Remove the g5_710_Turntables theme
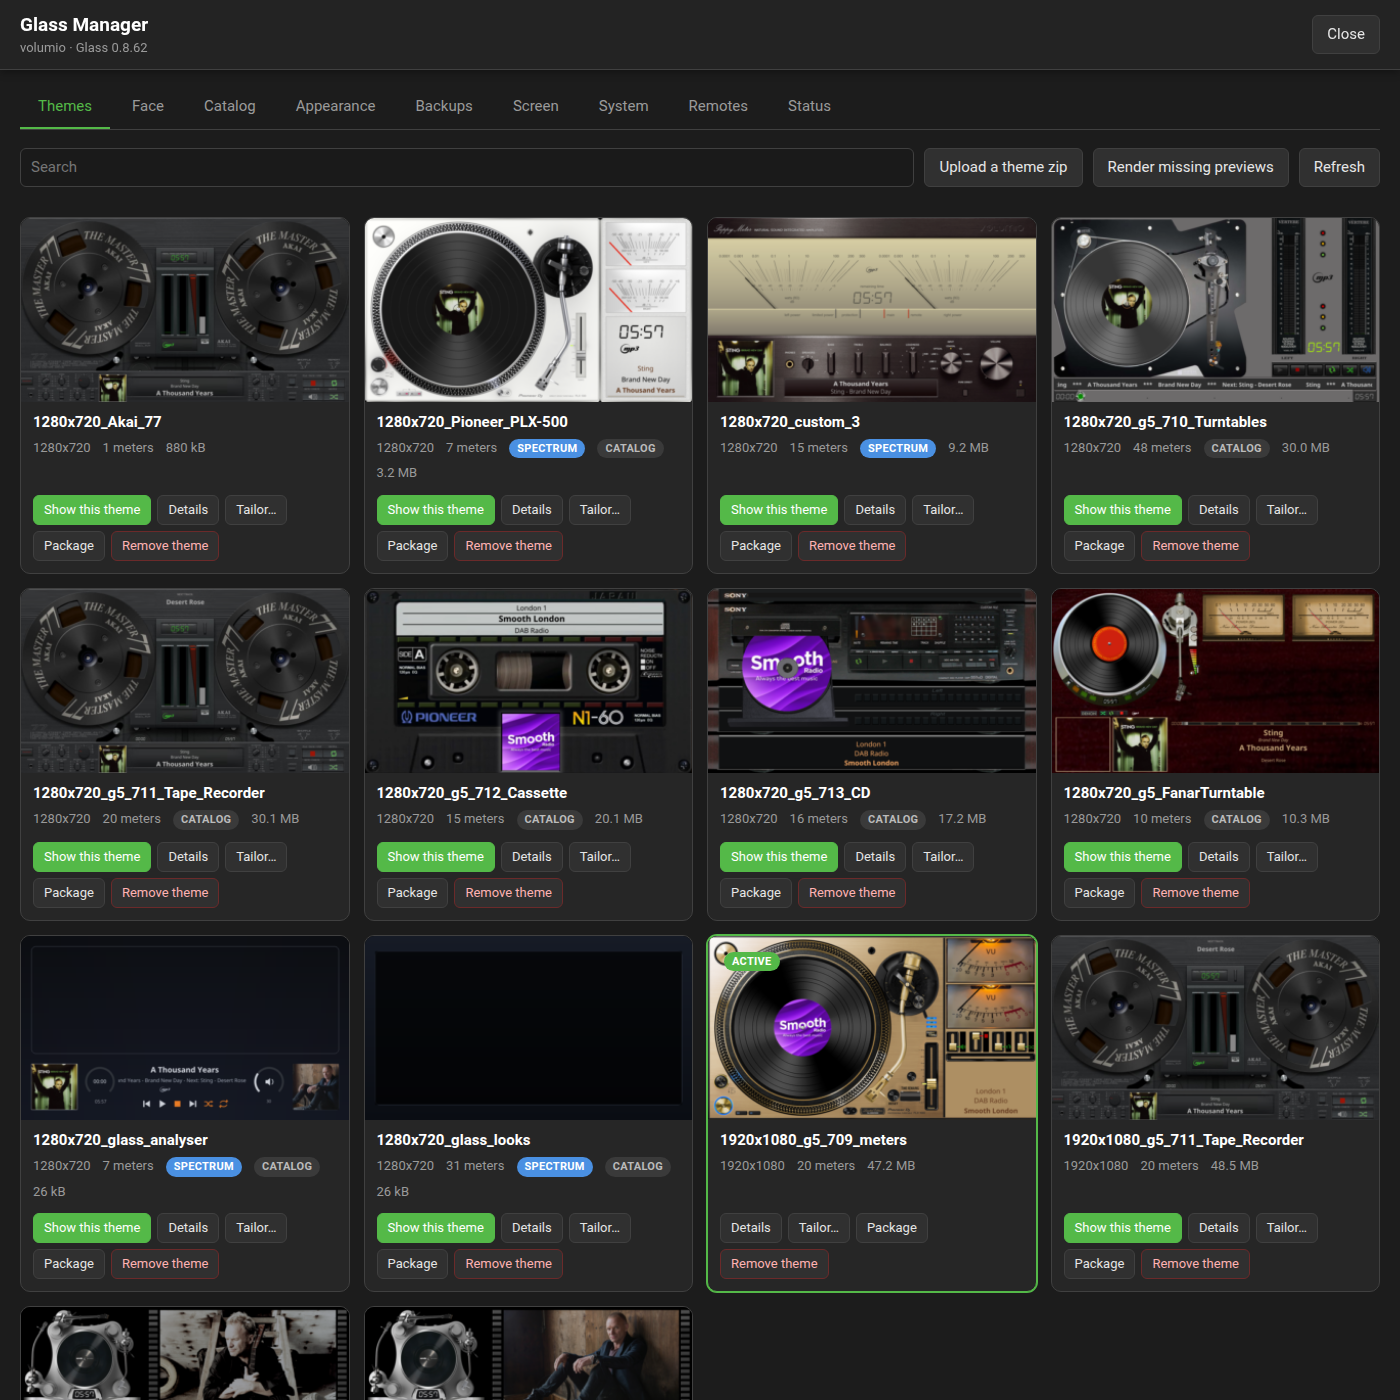1400x1400 pixels. click(x=1195, y=546)
